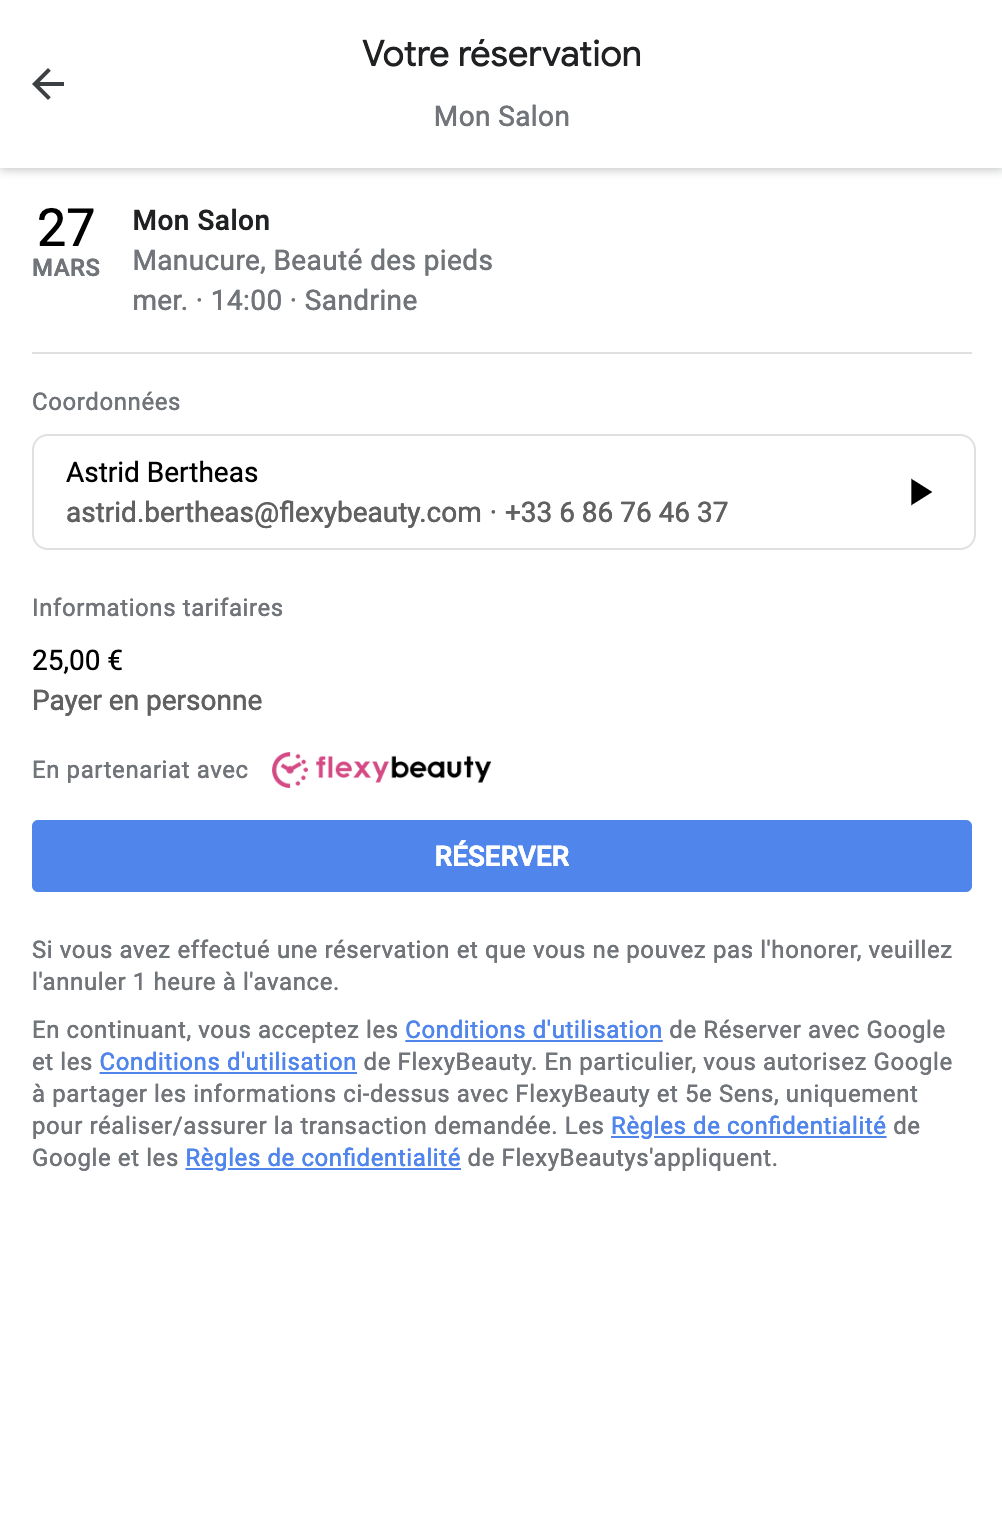Click the Manucure, Beauté des pieds service
This screenshot has width=1002, height=1540.
click(313, 260)
